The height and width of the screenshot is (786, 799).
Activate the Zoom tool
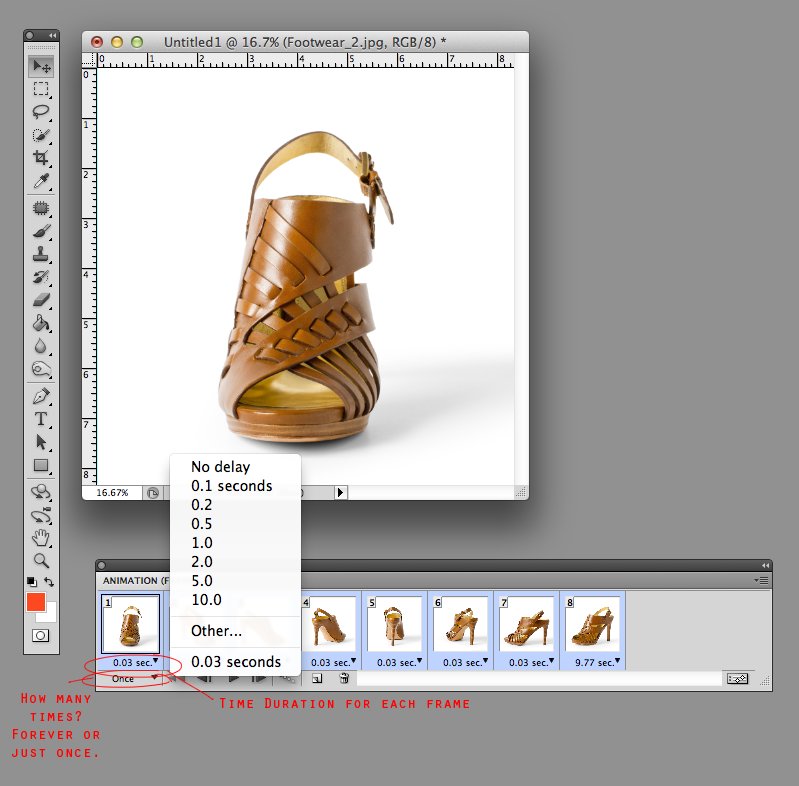[x=41, y=561]
